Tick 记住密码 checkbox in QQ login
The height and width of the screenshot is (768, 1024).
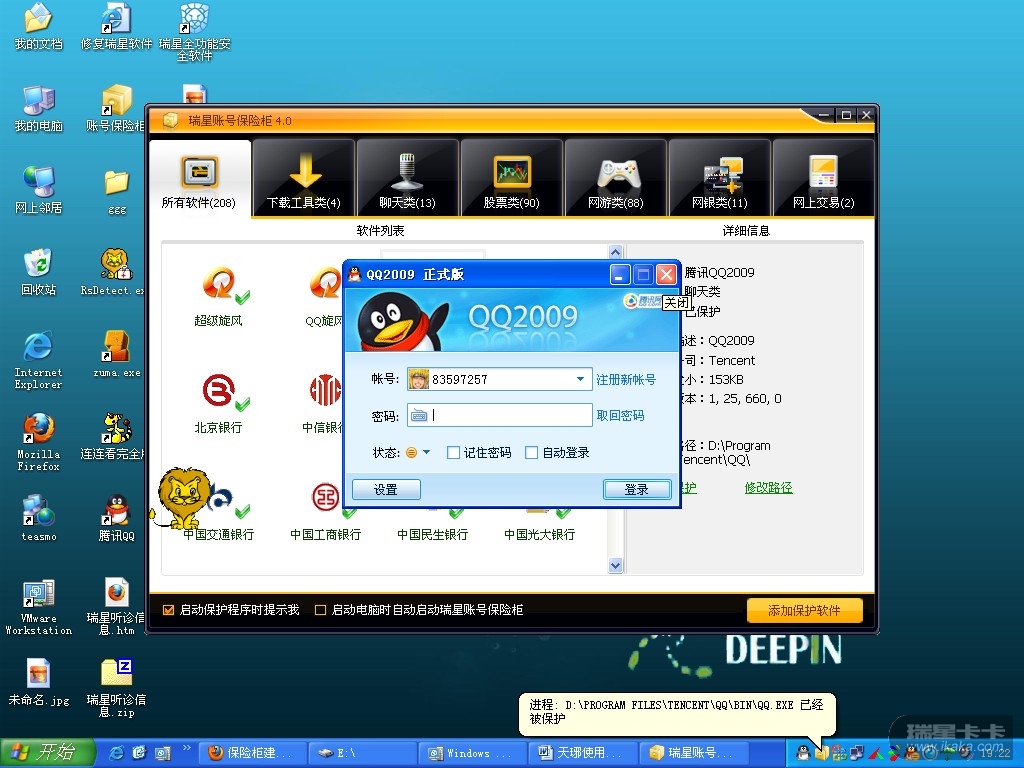[x=453, y=453]
